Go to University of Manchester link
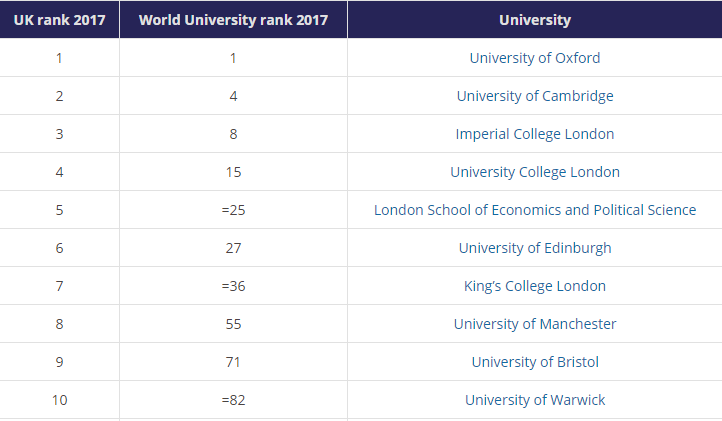Screen dimensions: 722x421 coord(535,324)
